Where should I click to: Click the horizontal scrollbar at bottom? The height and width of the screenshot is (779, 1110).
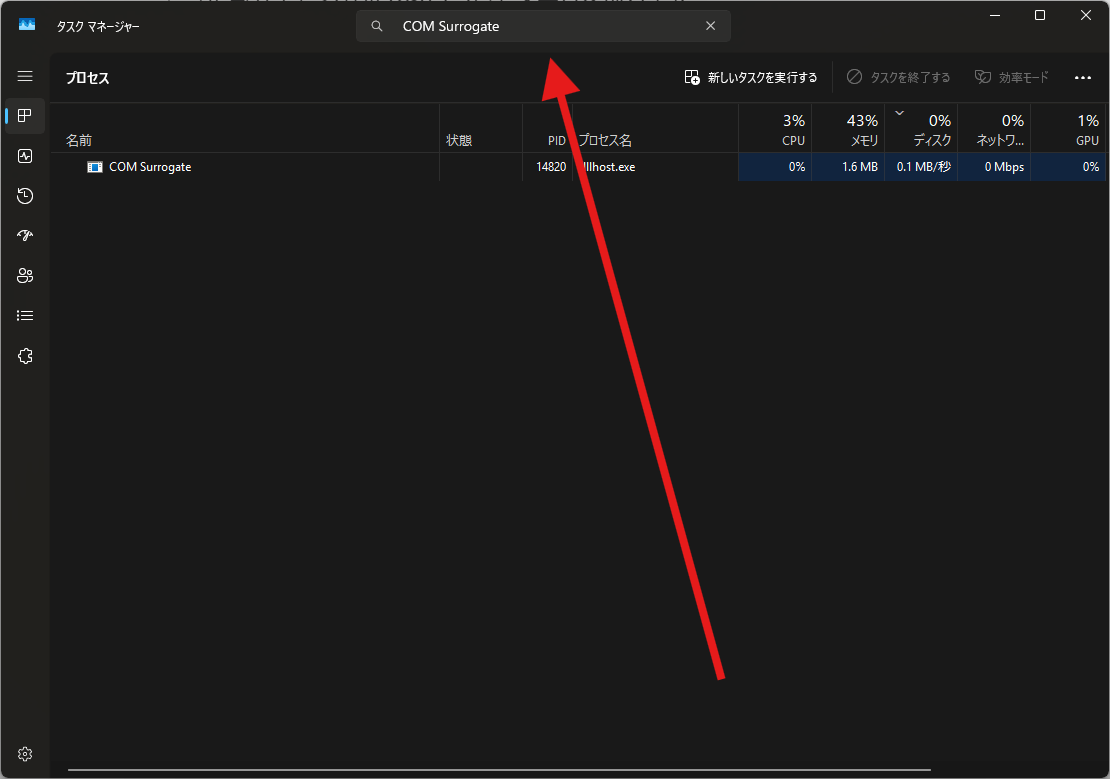(x=498, y=770)
